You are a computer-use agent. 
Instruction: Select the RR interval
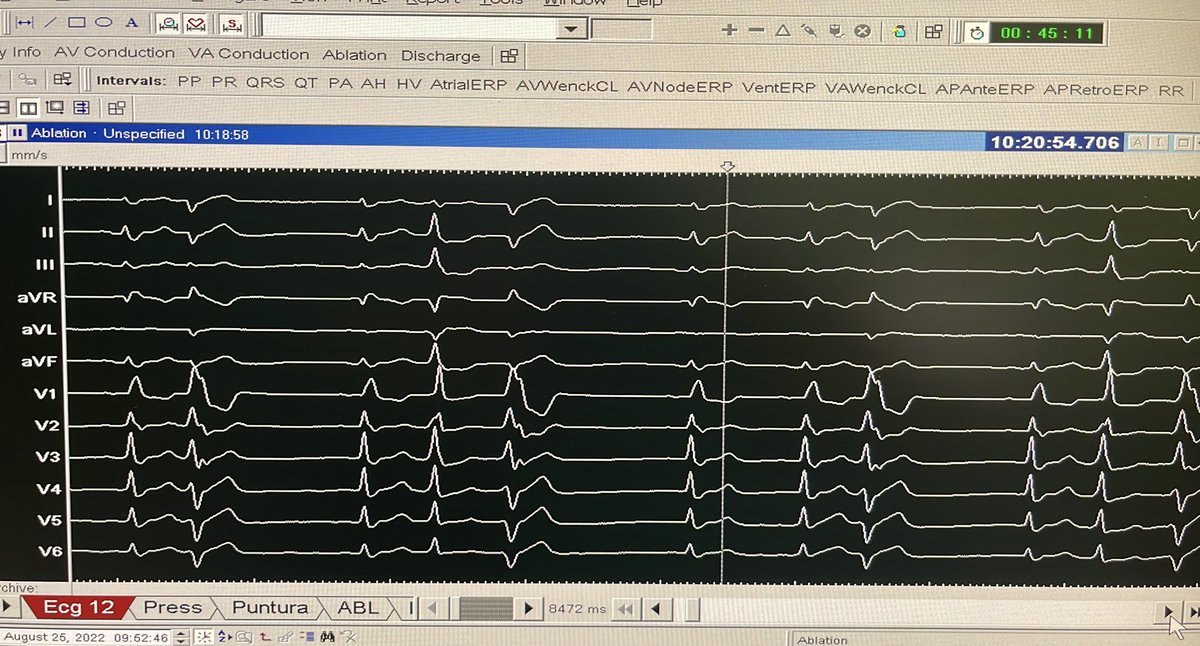pos(1170,90)
